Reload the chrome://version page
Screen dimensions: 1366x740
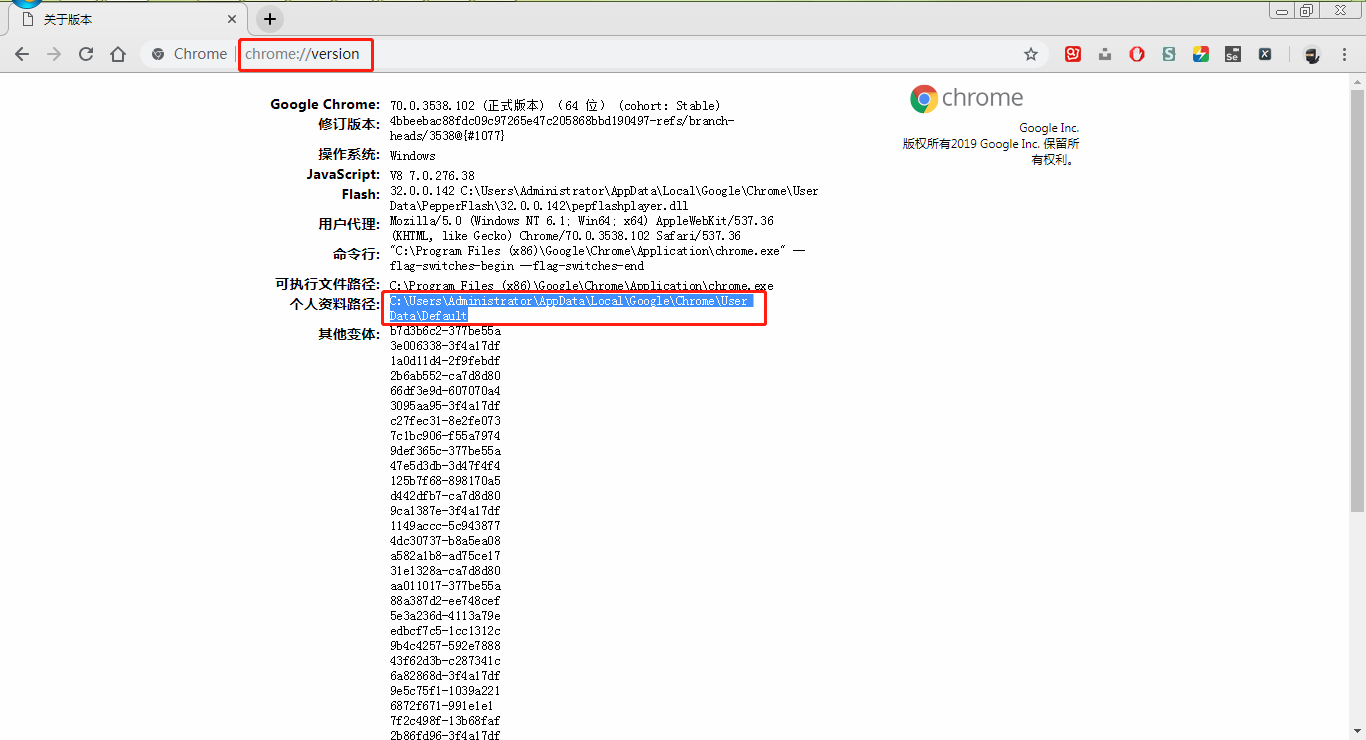tap(86, 54)
